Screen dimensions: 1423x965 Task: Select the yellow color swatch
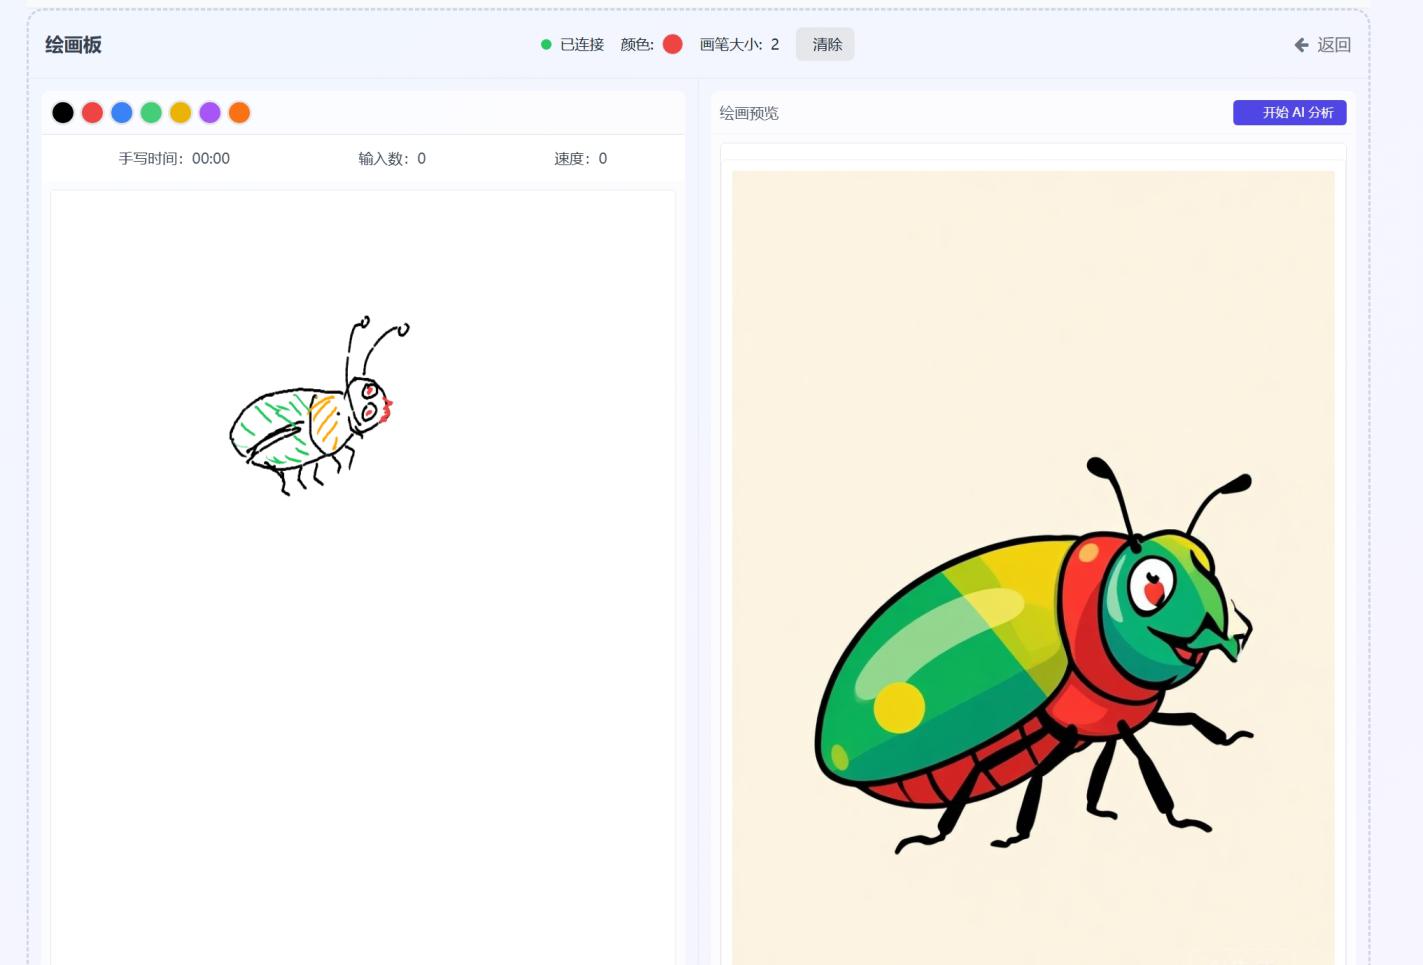180,112
